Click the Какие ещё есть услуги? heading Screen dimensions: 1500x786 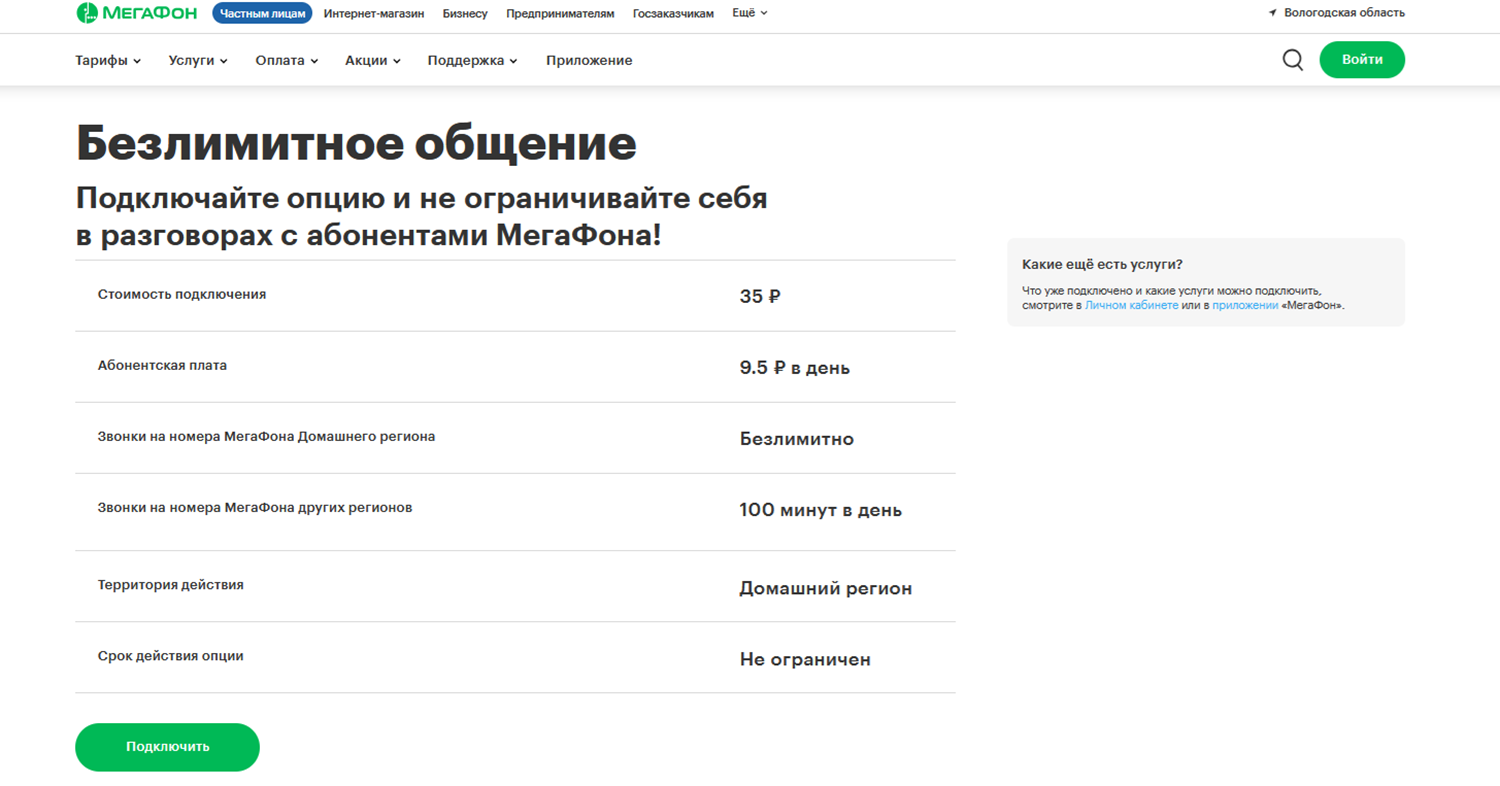click(1102, 265)
